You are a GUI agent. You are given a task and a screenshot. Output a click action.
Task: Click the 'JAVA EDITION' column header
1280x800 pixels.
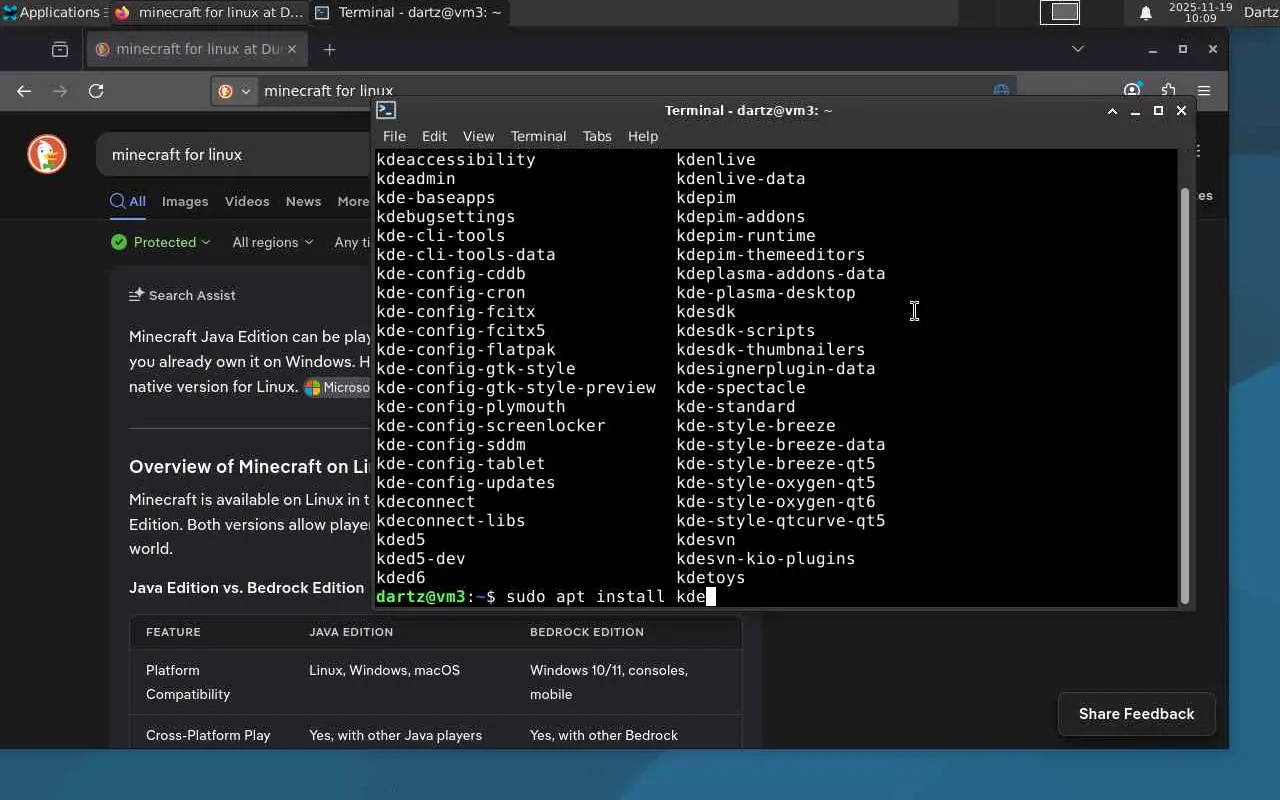(351, 632)
